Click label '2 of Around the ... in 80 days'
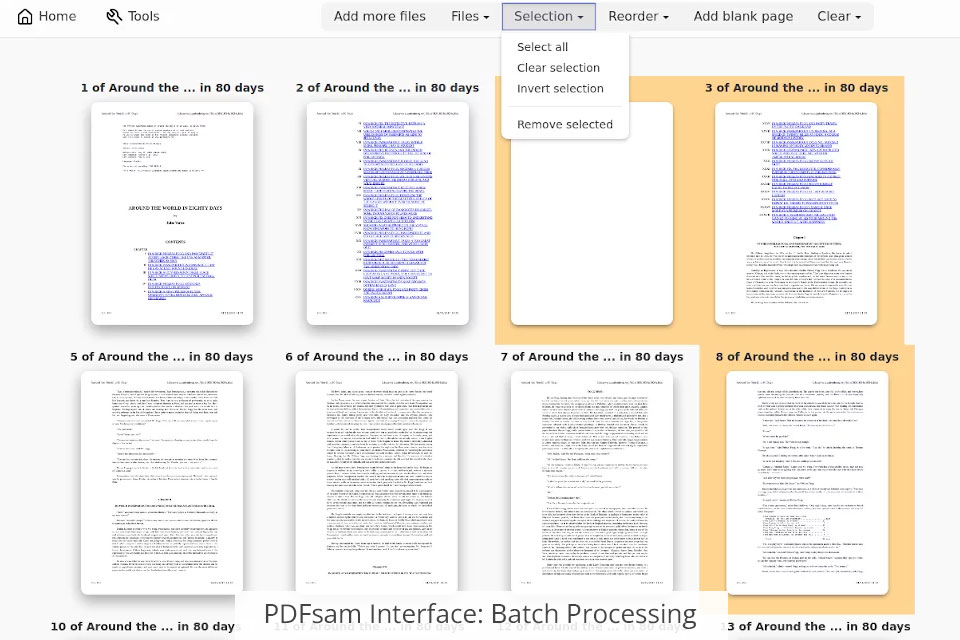This screenshot has width=960, height=640. tap(388, 88)
